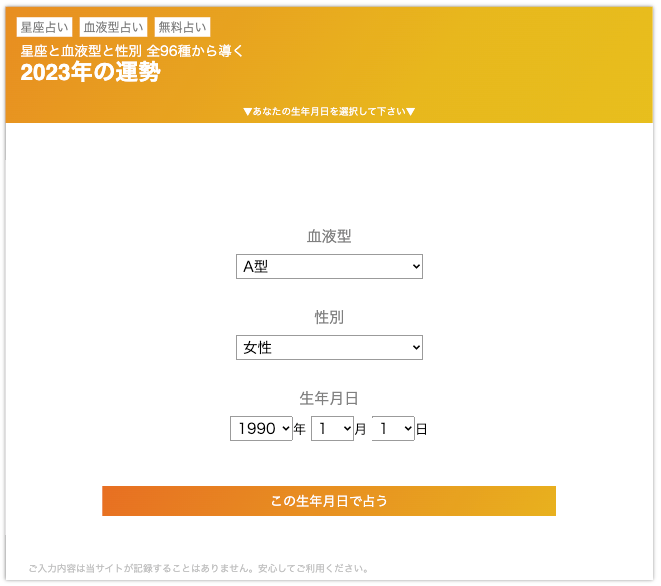This screenshot has width=661, height=586.
Task: Open the blood type dropdown showing A型
Action: [x=329, y=267]
